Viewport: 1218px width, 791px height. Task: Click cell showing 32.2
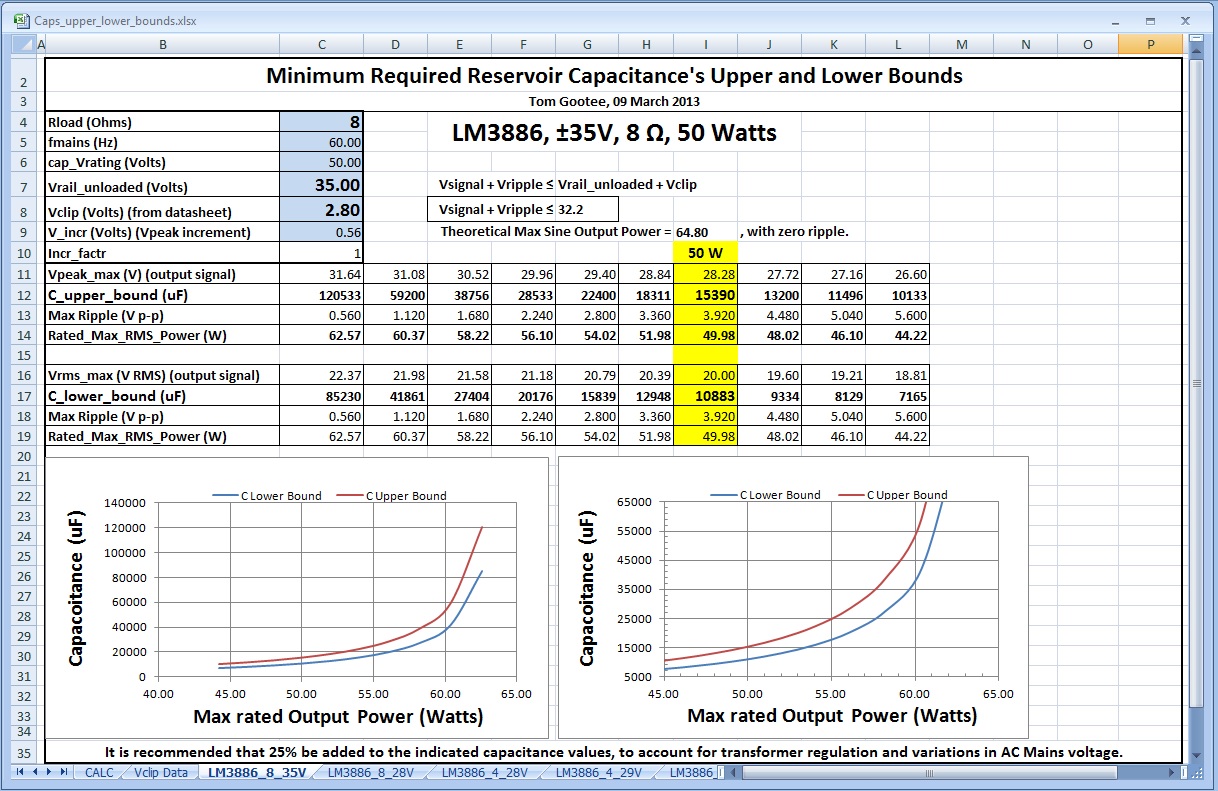(x=587, y=209)
